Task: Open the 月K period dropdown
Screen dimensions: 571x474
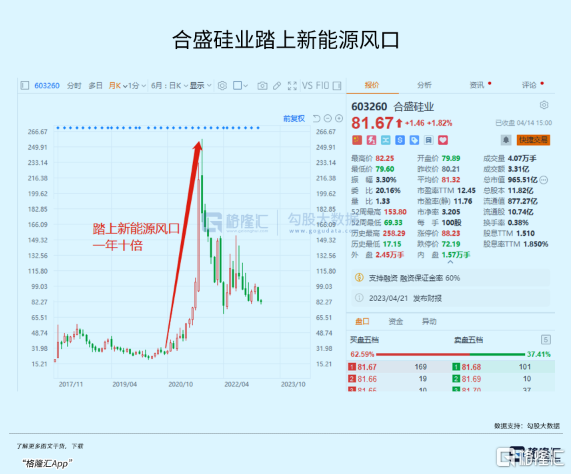Action: click(x=118, y=86)
